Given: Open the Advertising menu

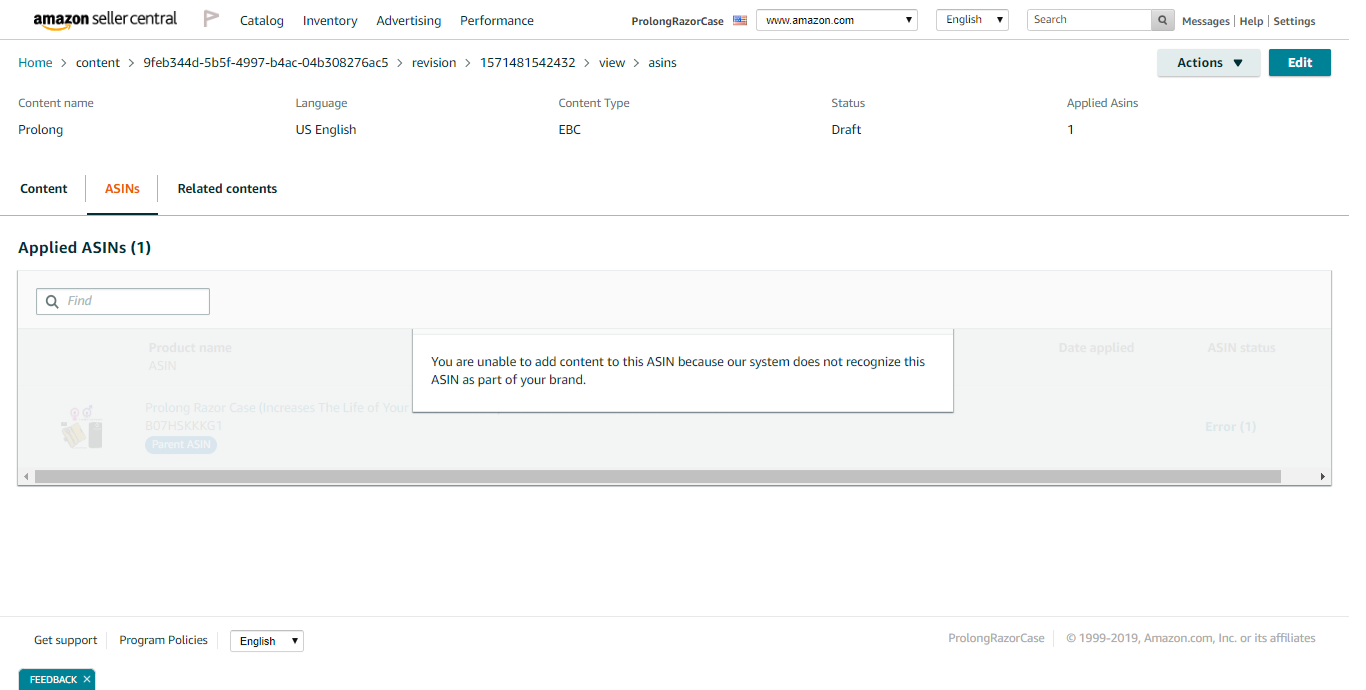Looking at the screenshot, I should click(408, 20).
